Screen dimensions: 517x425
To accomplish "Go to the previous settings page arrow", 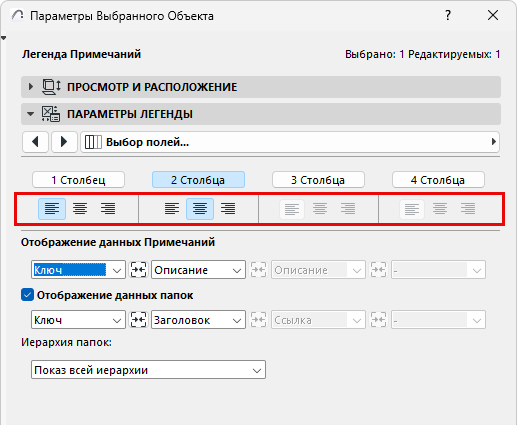I will (x=36, y=142).
